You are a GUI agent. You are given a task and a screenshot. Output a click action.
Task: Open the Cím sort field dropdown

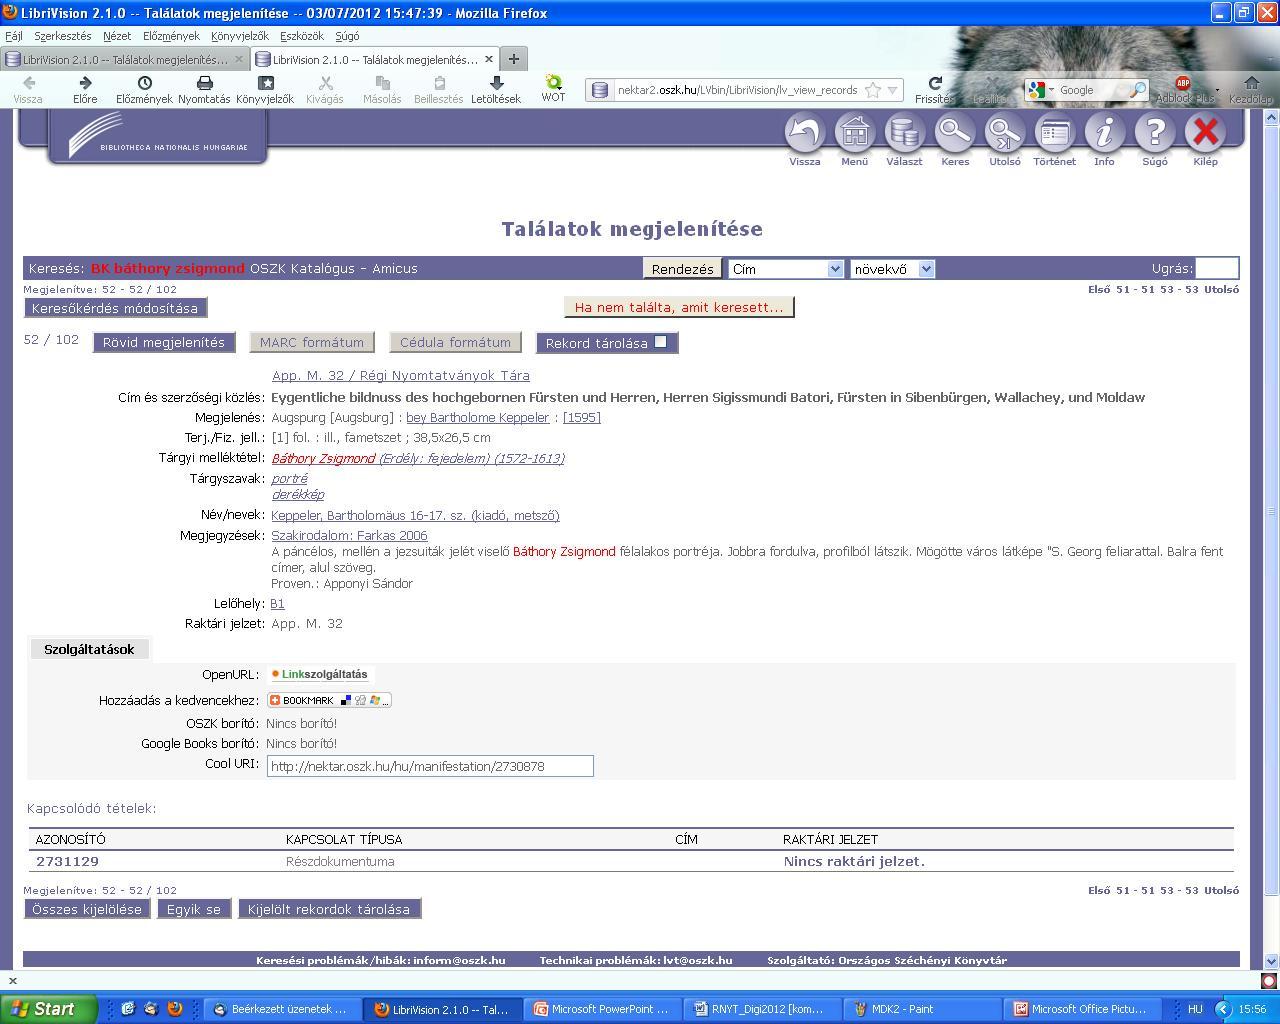786,268
